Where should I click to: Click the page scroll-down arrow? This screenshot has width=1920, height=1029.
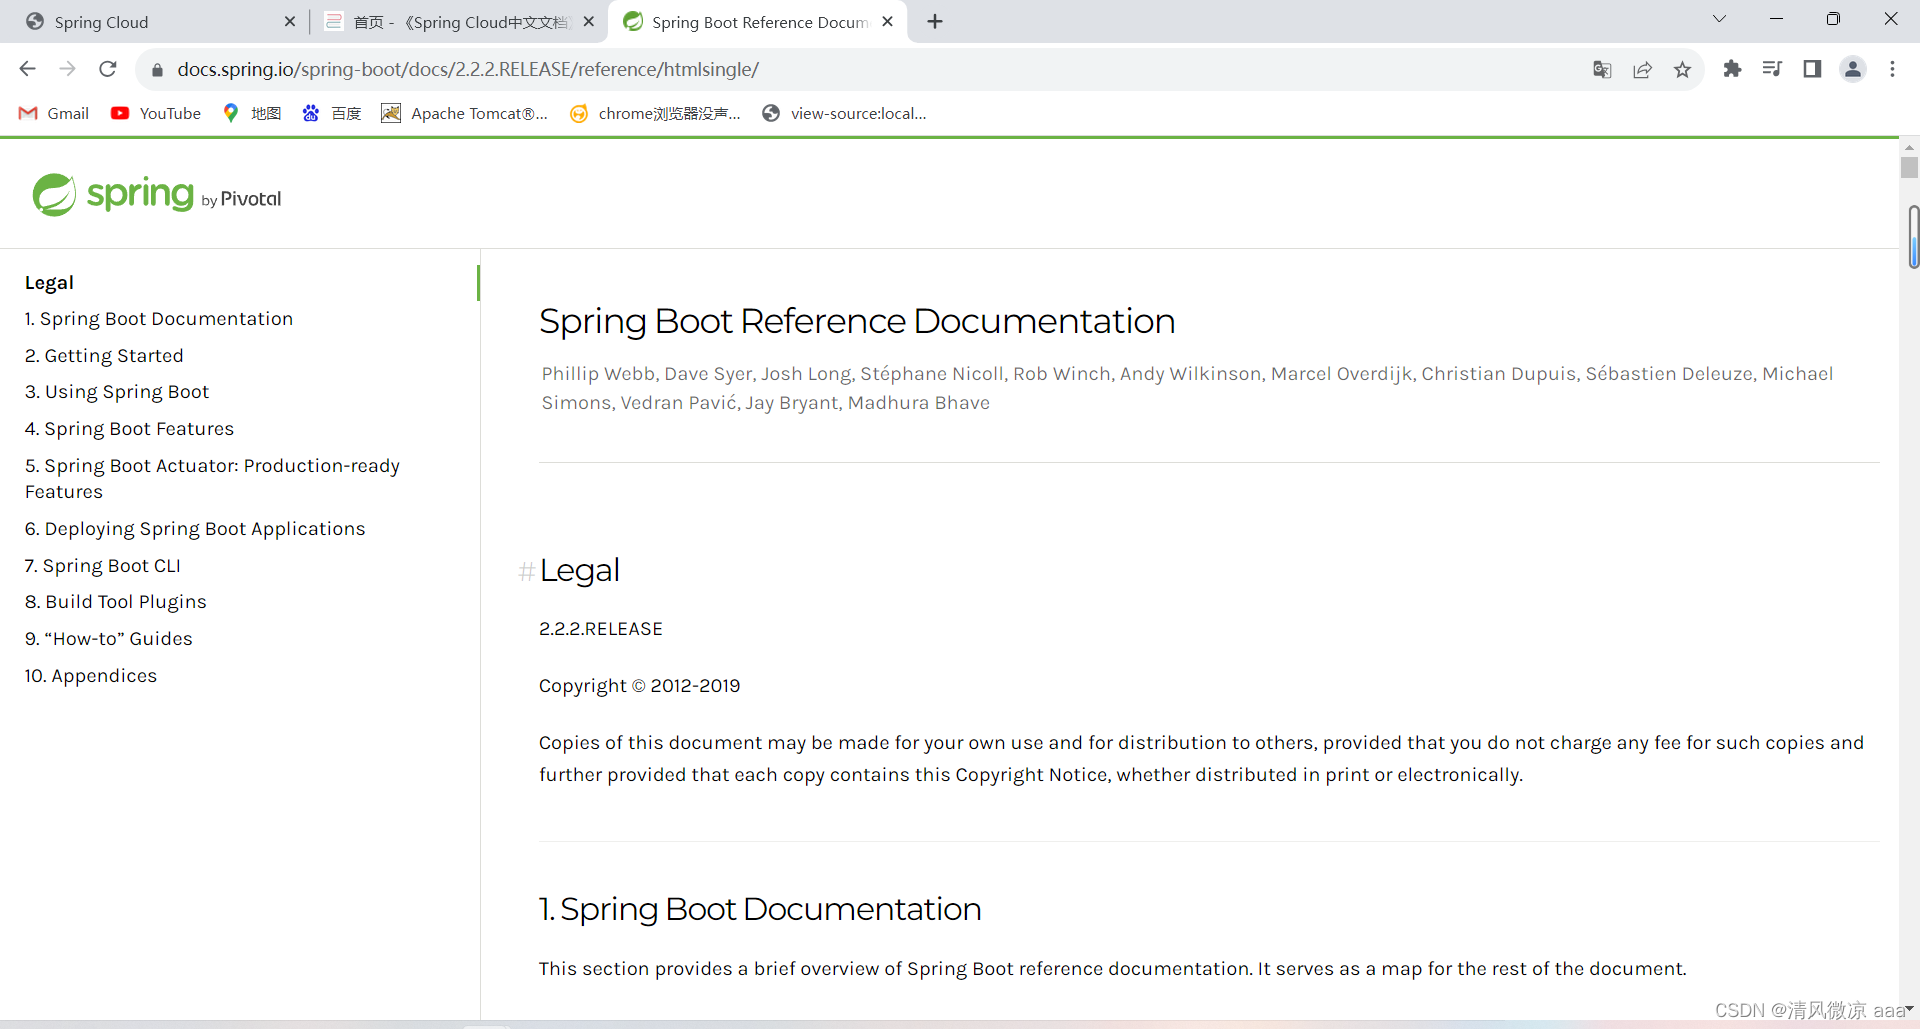tap(1909, 1009)
